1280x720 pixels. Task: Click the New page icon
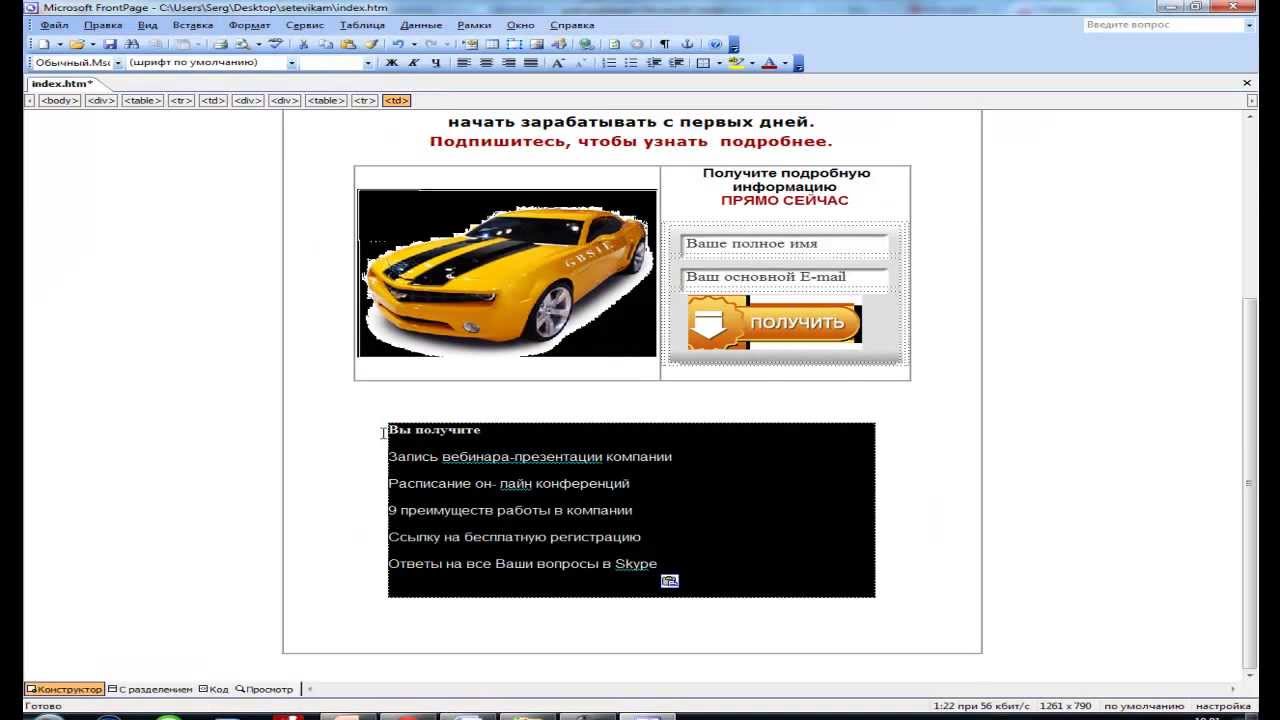44,44
